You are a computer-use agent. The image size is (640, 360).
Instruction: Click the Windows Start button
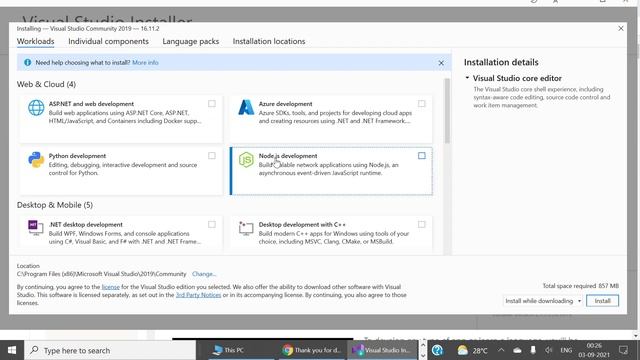pyautogui.click(x=12, y=350)
